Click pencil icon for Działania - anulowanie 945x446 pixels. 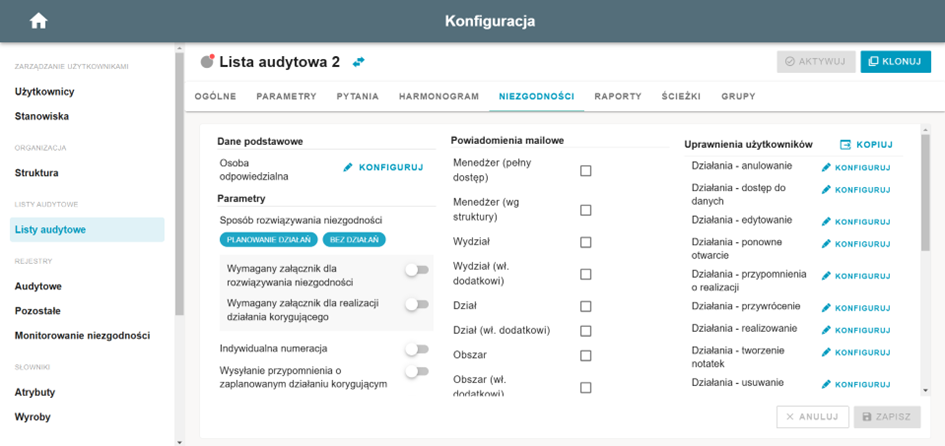click(x=826, y=168)
